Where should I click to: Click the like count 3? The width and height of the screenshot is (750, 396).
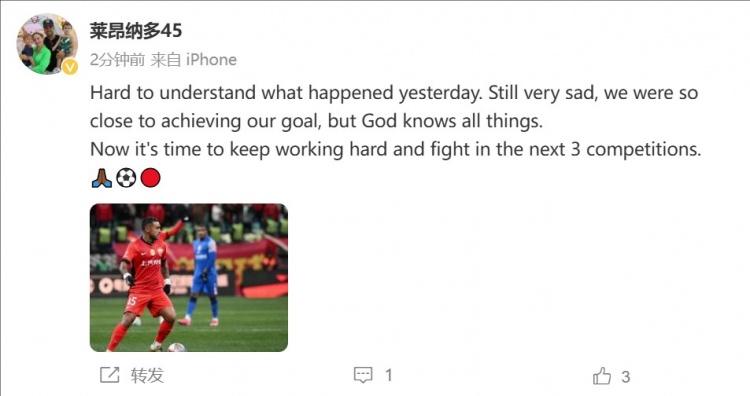[x=626, y=377]
